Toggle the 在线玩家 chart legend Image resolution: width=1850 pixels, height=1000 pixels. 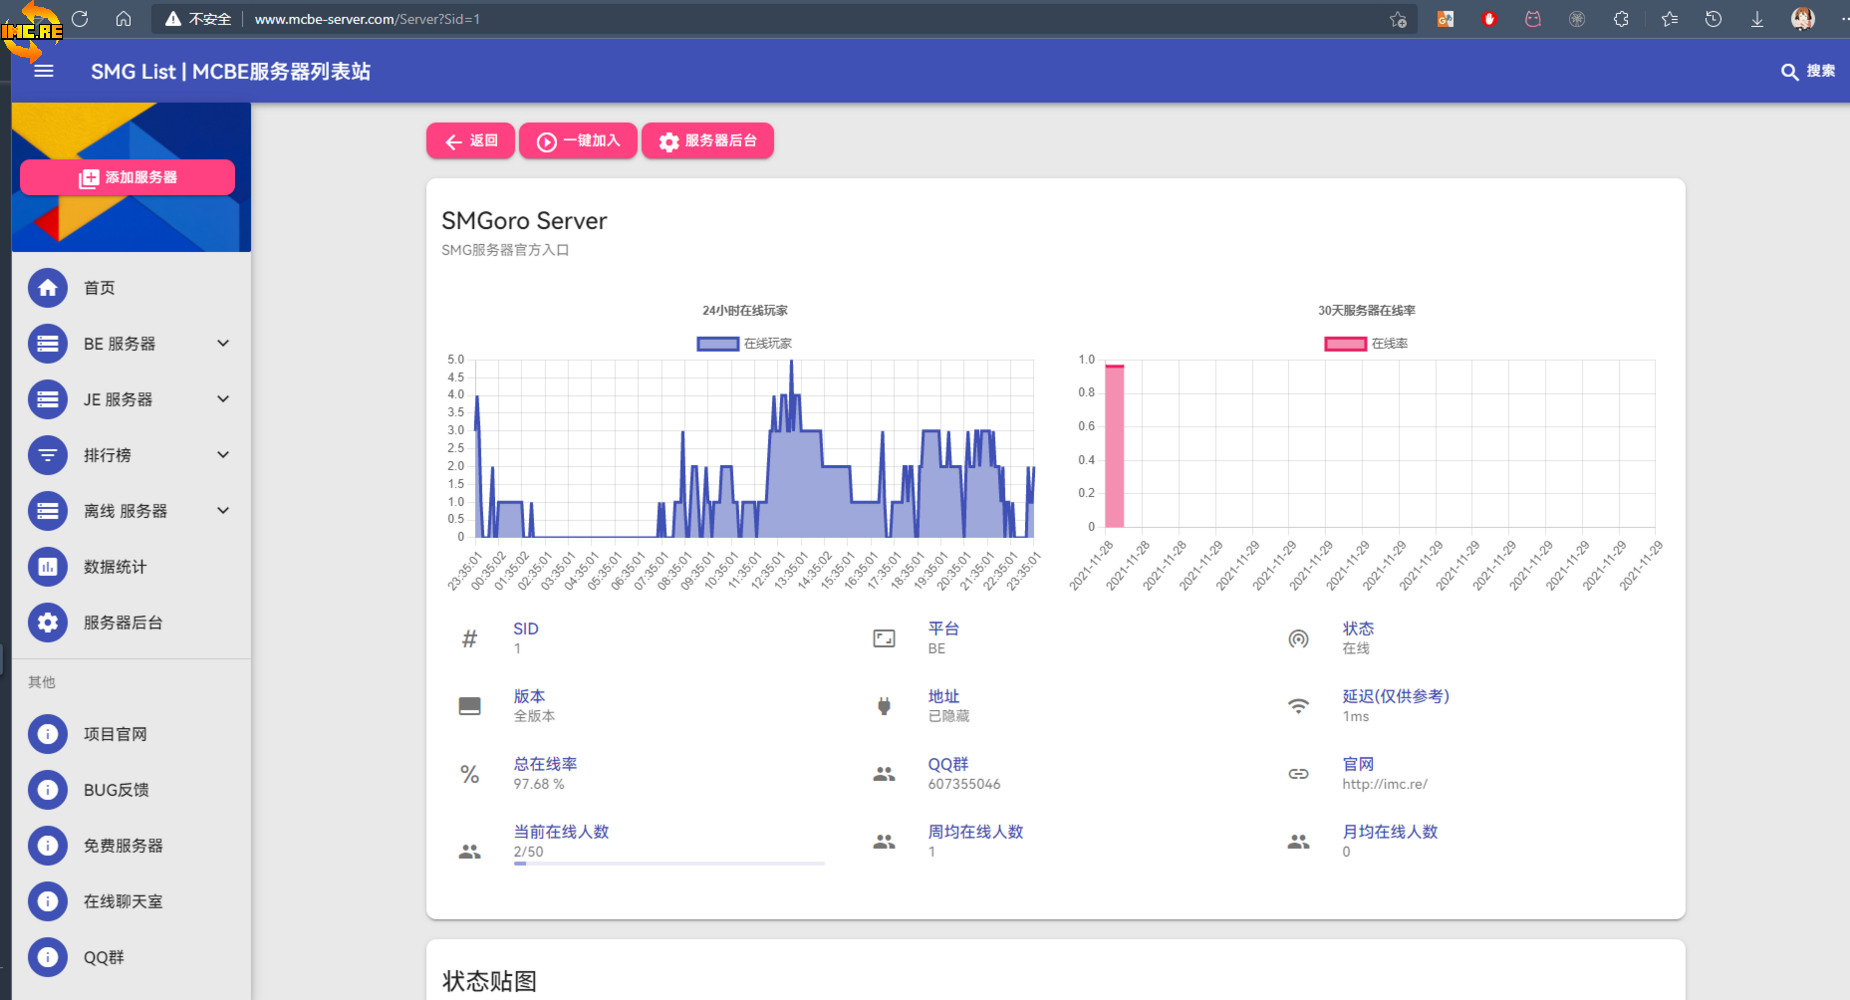[744, 344]
